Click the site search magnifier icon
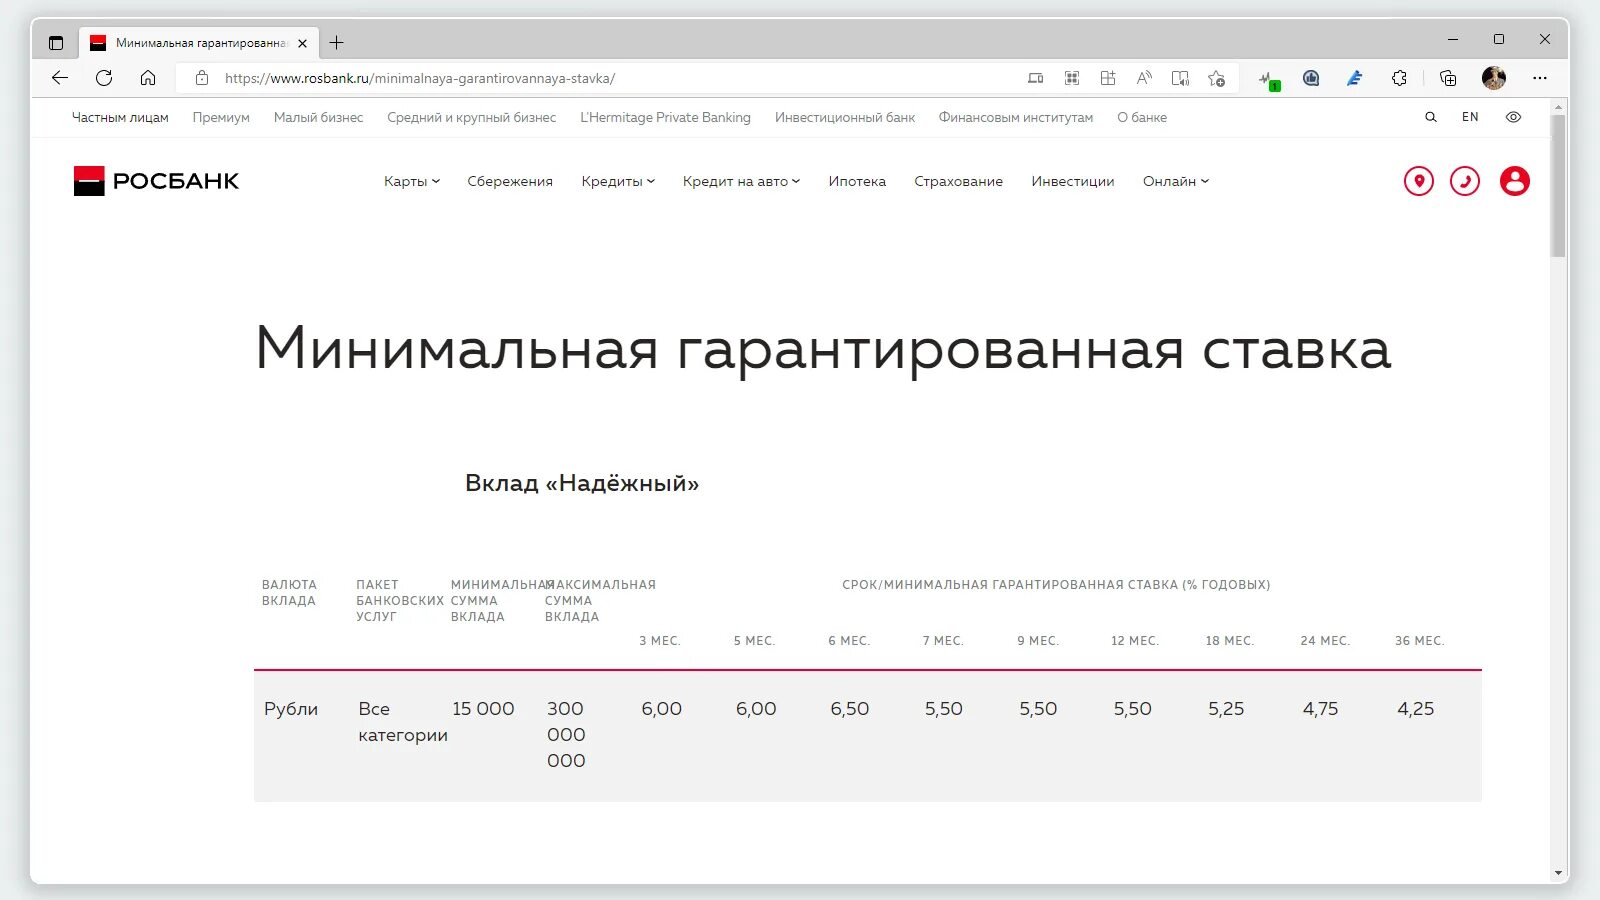The height and width of the screenshot is (900, 1600). [1431, 117]
